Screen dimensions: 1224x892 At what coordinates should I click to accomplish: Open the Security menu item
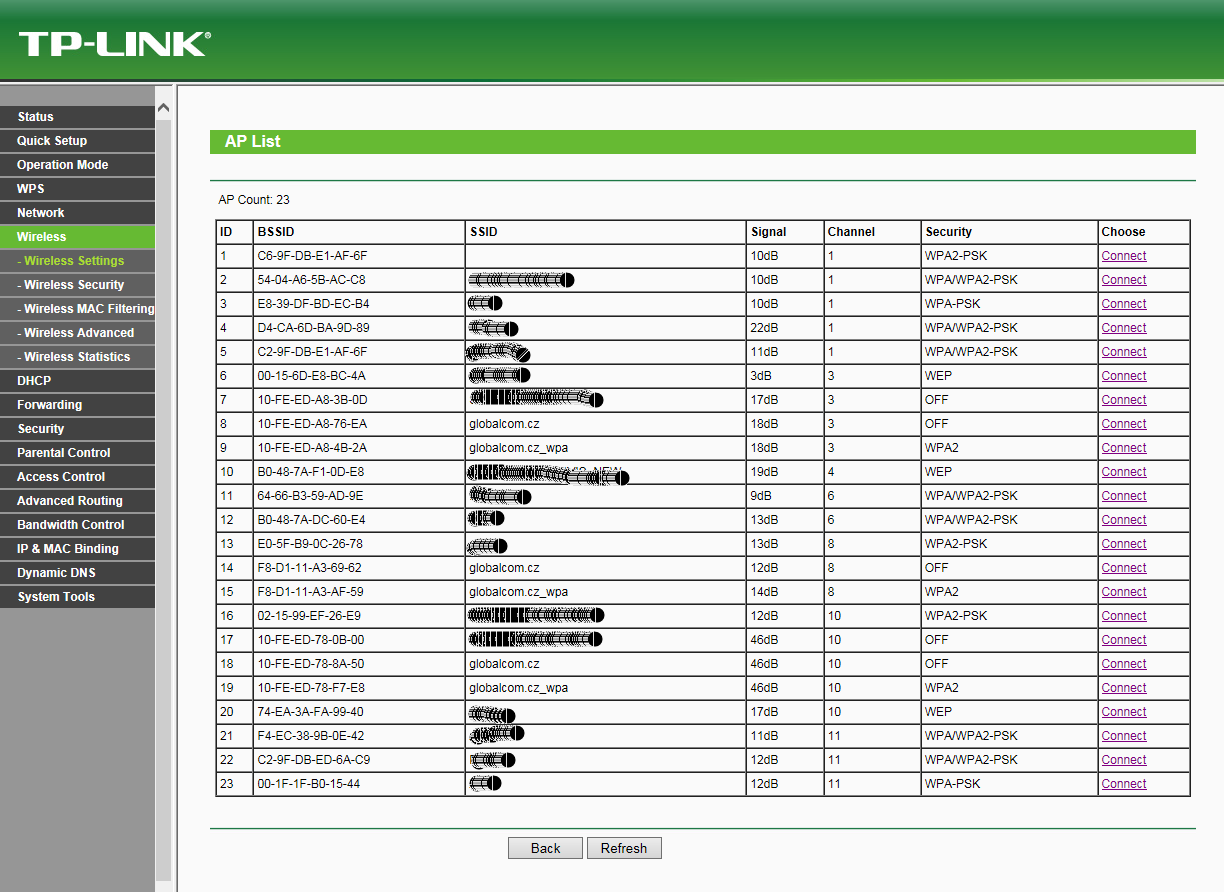(77, 429)
